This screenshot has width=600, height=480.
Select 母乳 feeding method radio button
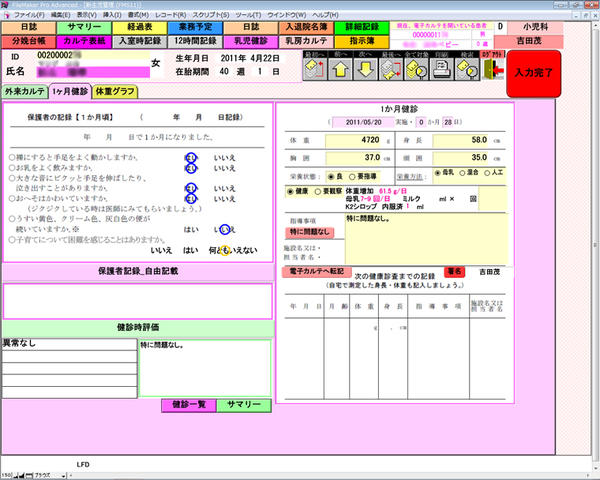(437, 173)
